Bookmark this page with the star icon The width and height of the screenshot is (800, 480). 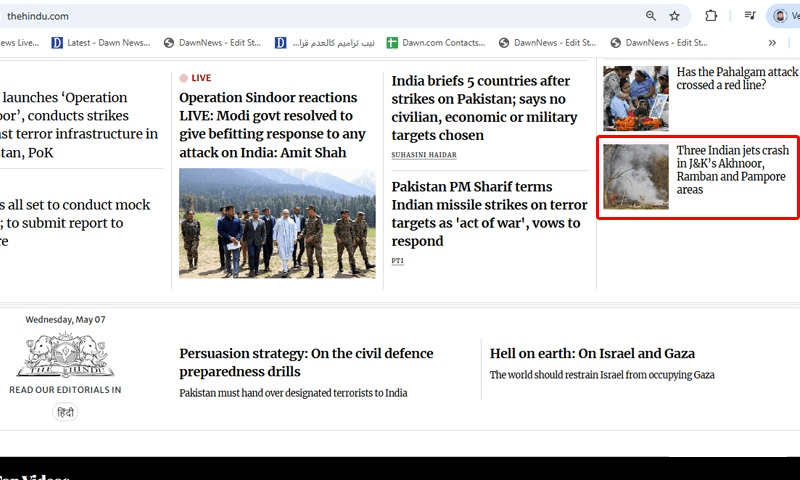(674, 16)
